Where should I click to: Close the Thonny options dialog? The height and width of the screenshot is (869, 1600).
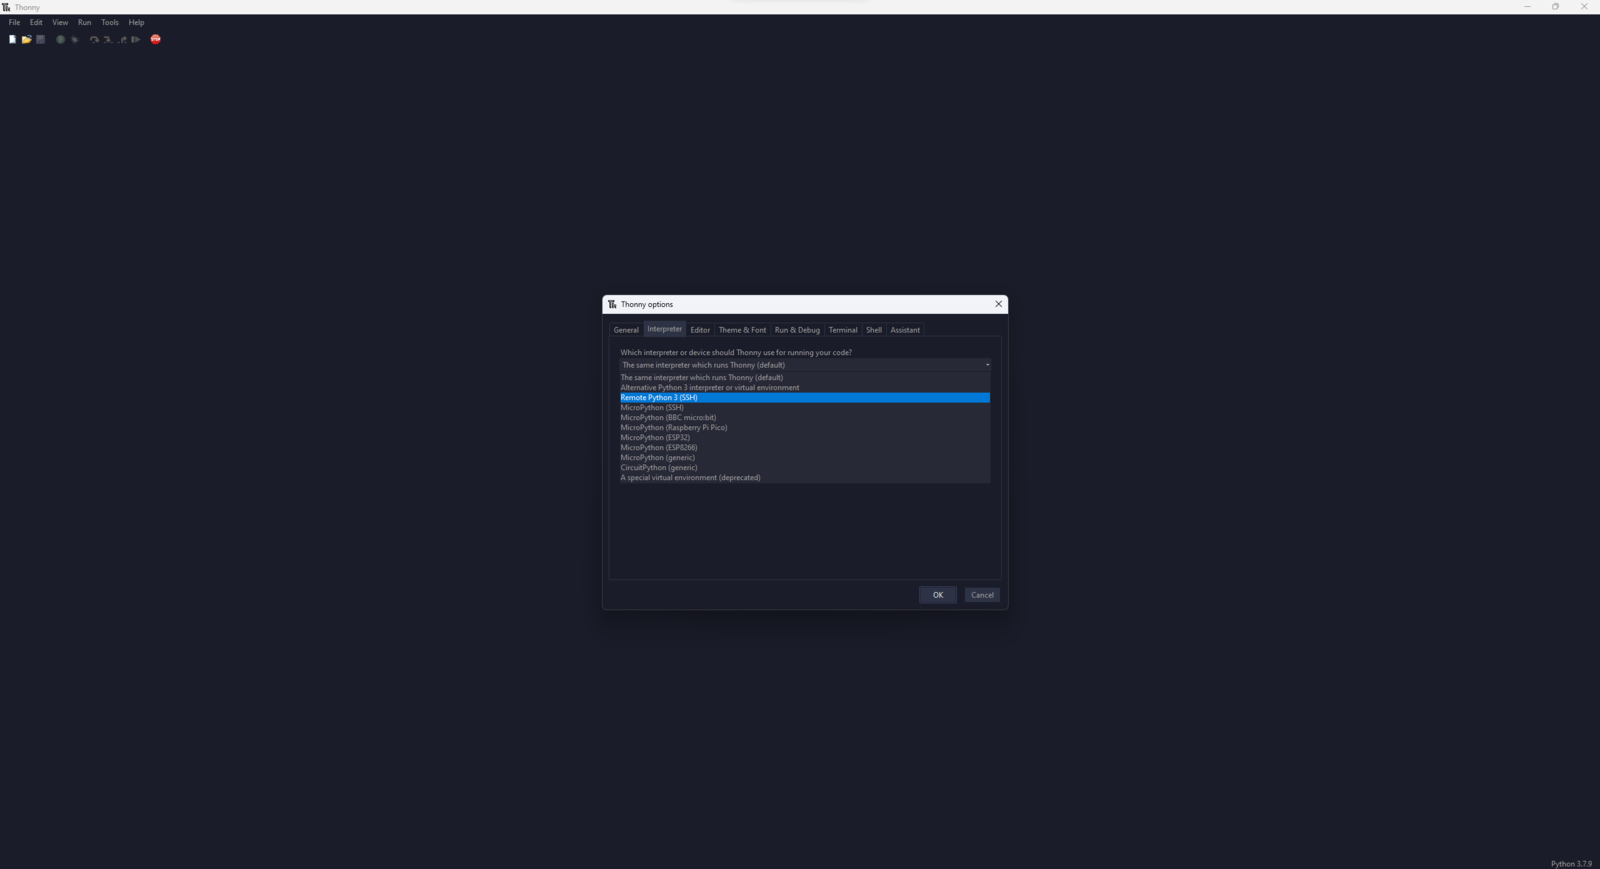998,304
